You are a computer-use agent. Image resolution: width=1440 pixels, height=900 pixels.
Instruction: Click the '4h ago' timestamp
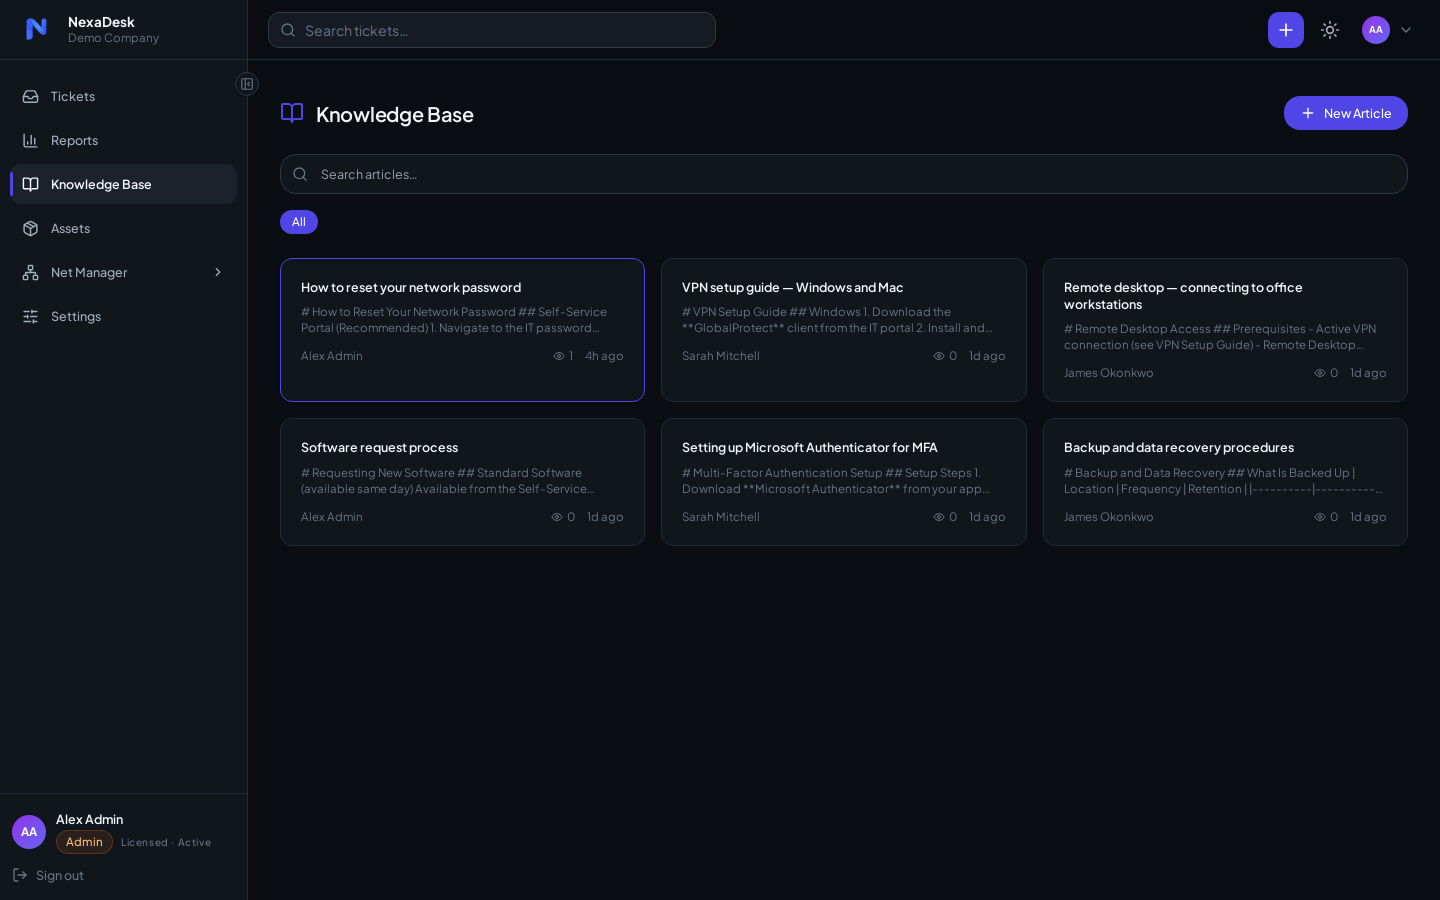pos(604,356)
